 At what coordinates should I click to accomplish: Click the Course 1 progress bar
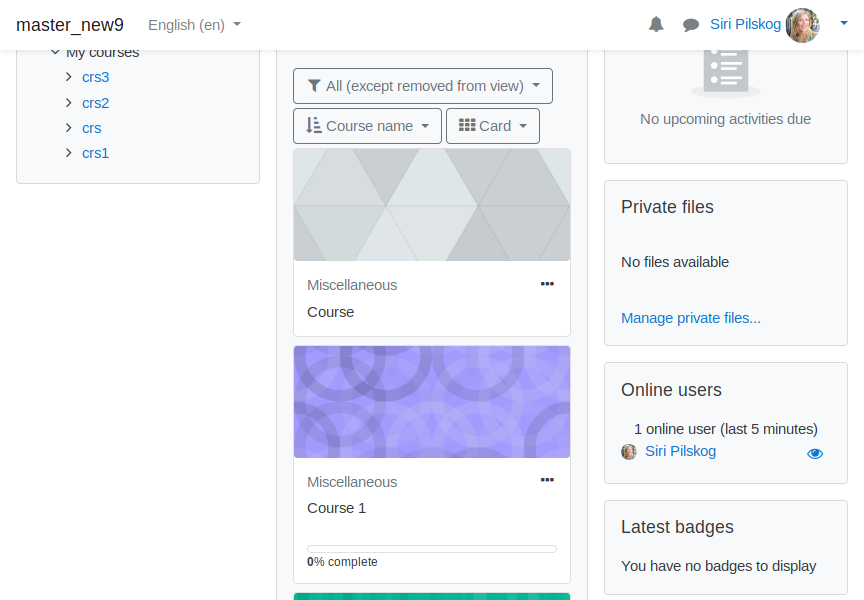[x=431, y=549]
